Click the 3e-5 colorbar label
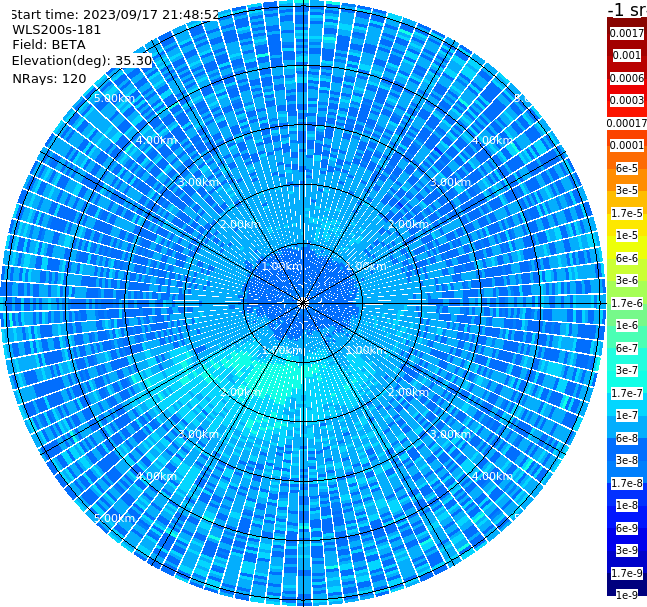This screenshot has width=647, height=607. click(x=627, y=190)
